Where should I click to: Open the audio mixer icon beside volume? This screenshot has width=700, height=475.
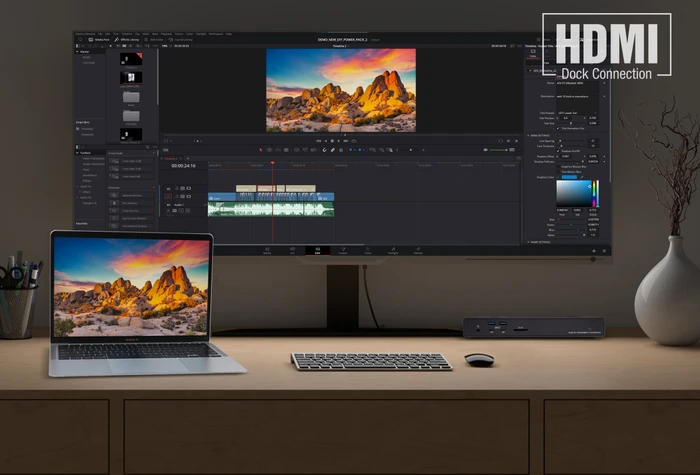(x=512, y=150)
